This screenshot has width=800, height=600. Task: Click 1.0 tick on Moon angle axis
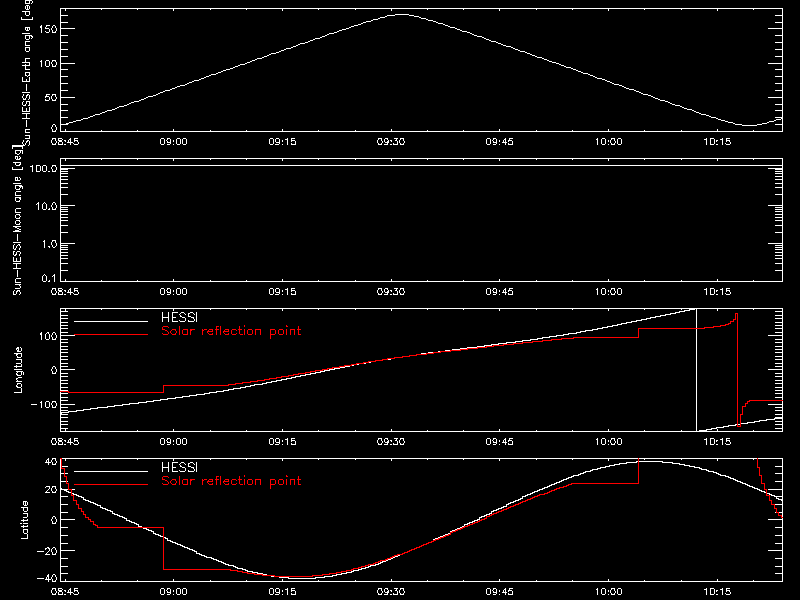pos(49,244)
